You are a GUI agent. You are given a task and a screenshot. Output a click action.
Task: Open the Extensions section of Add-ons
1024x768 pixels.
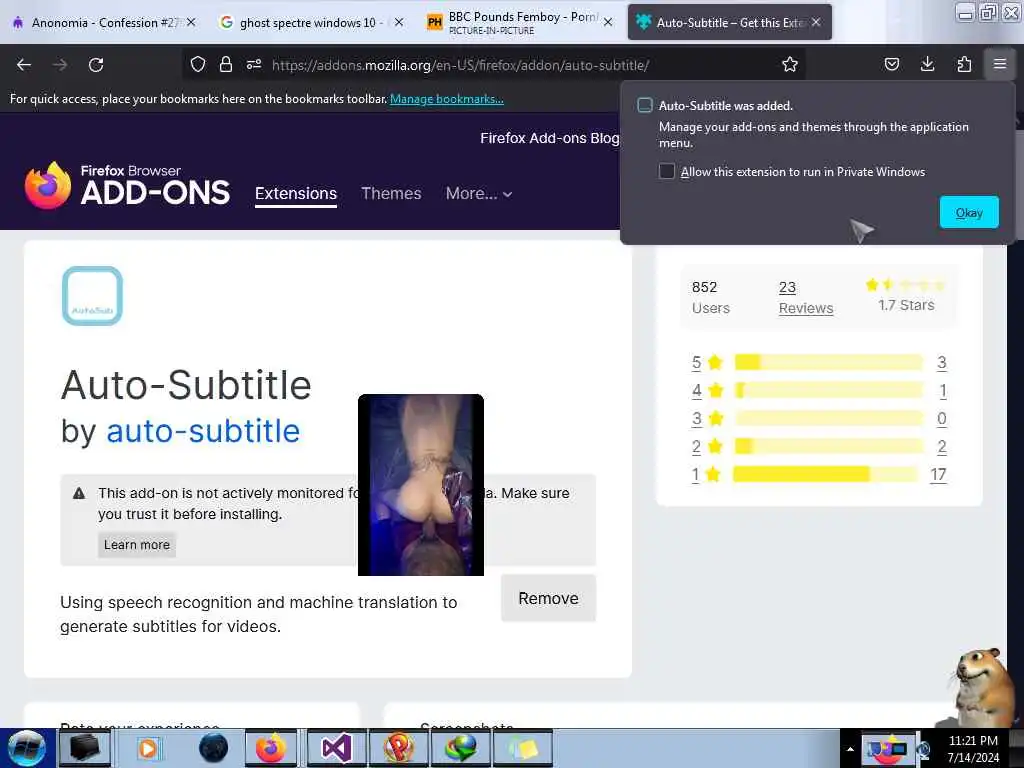pos(296,194)
